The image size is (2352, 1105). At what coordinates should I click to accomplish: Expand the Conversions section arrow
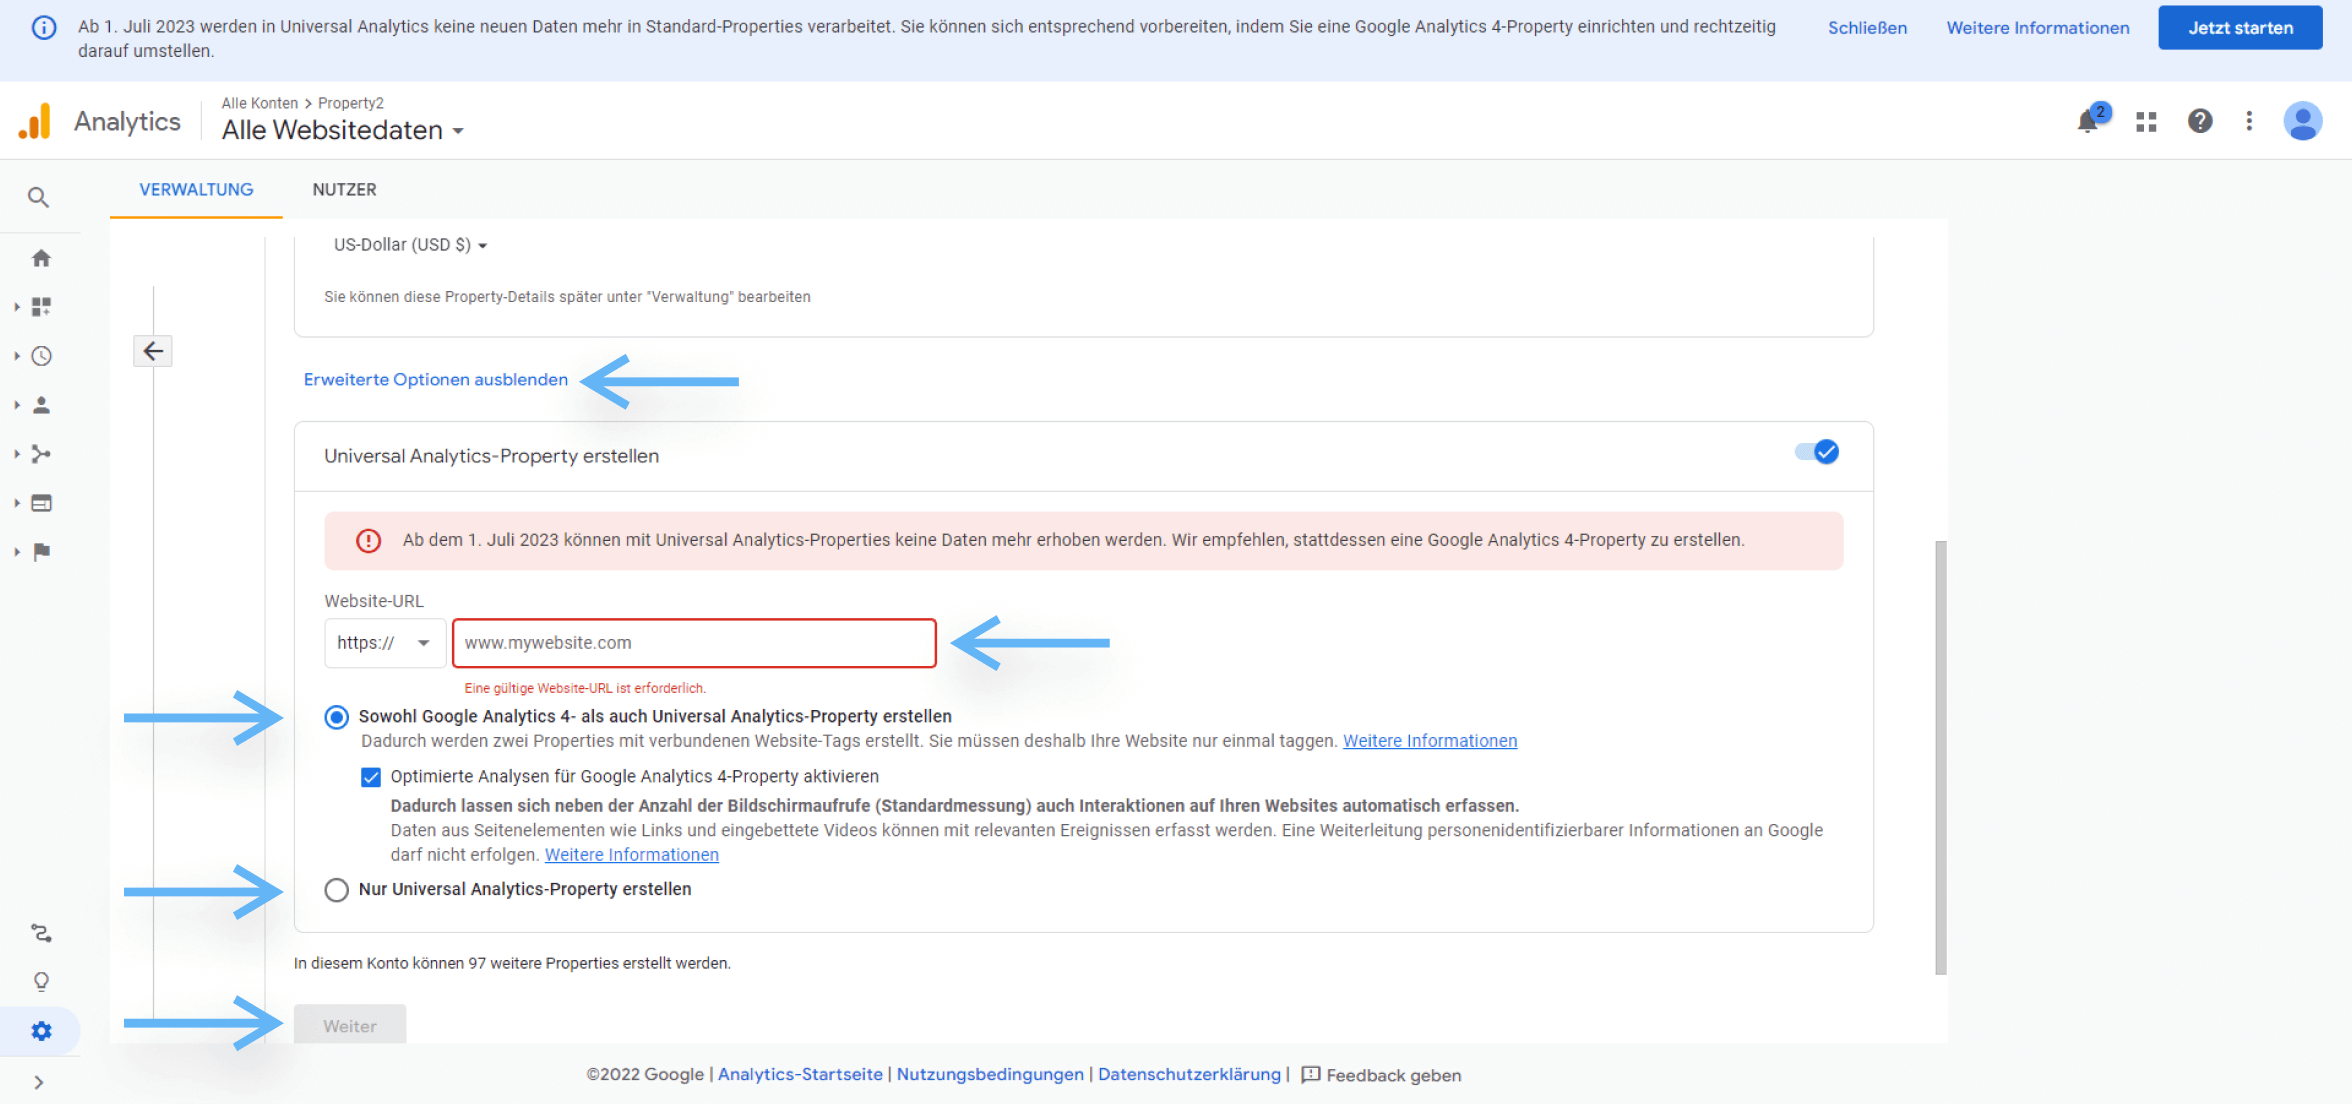pos(17,552)
